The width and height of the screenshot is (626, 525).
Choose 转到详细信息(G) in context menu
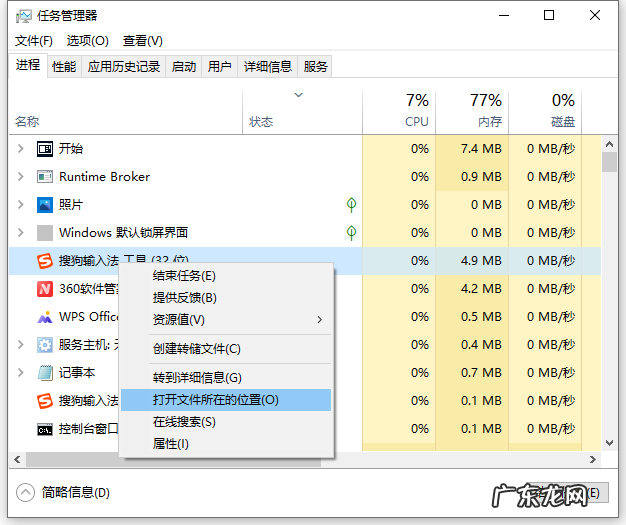(226, 378)
